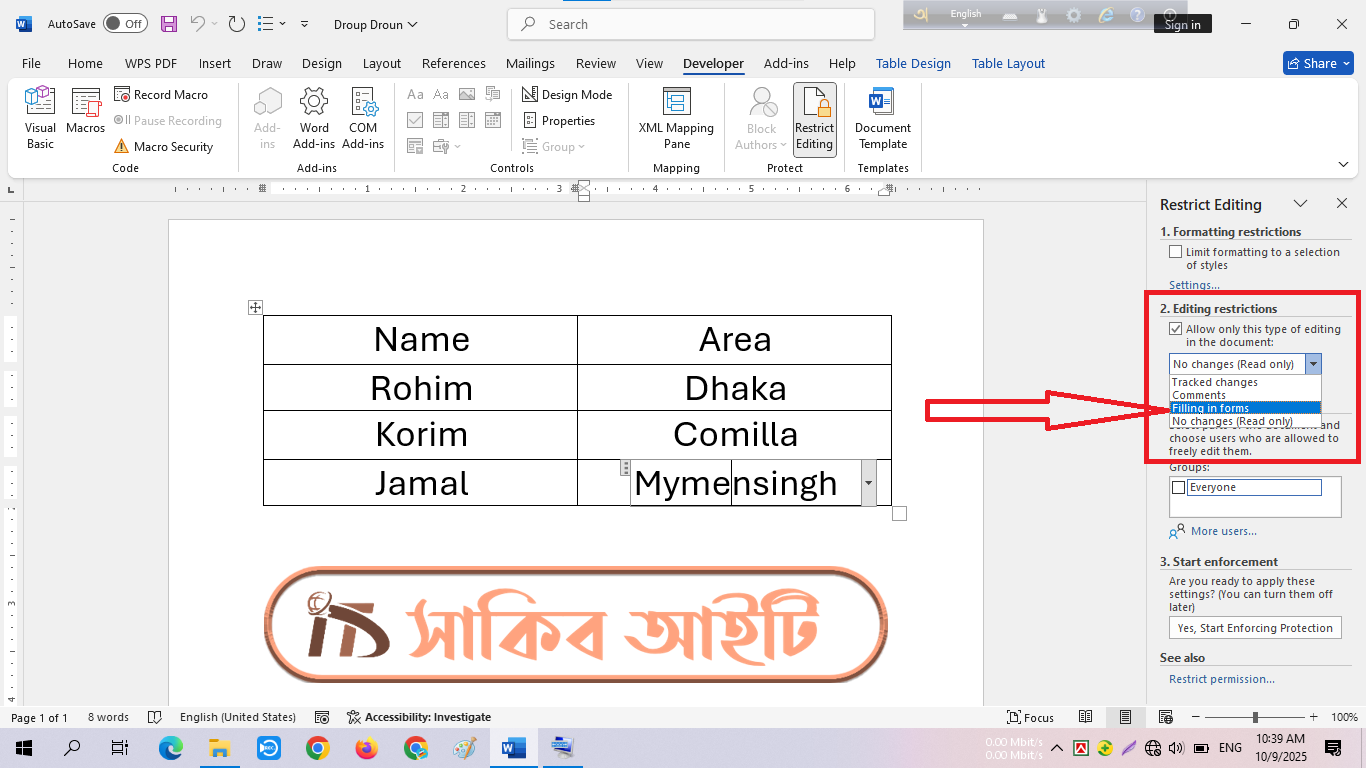Click the zoom slider in status bar
Image resolution: width=1366 pixels, height=768 pixels.
point(1255,717)
